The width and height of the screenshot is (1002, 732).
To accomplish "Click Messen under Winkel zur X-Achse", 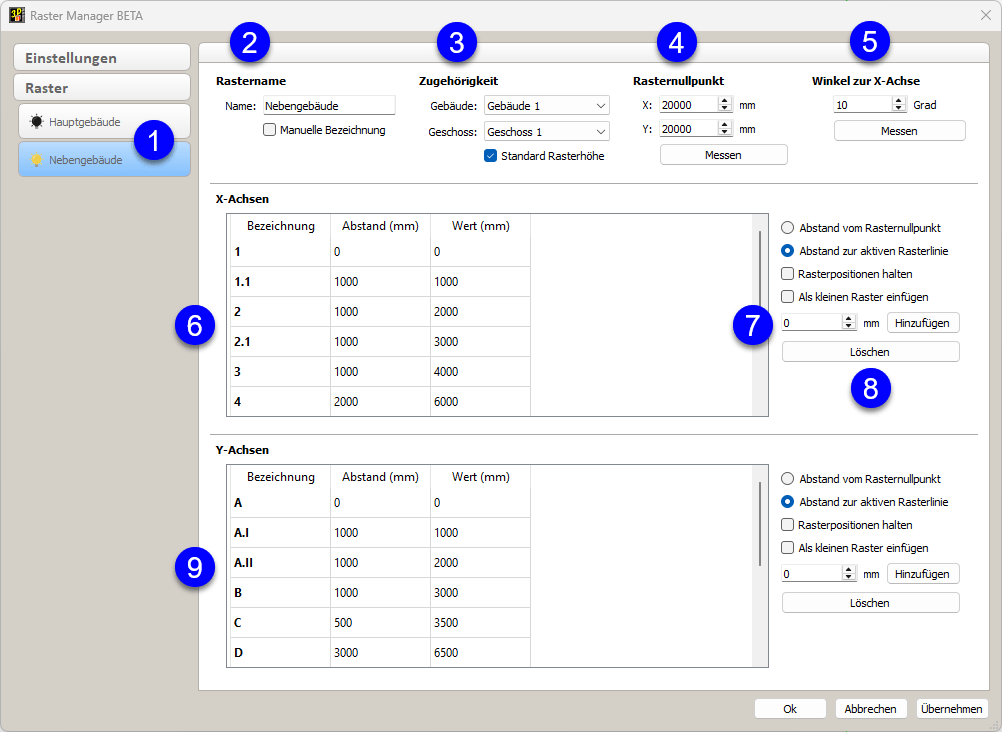I will coord(899,130).
